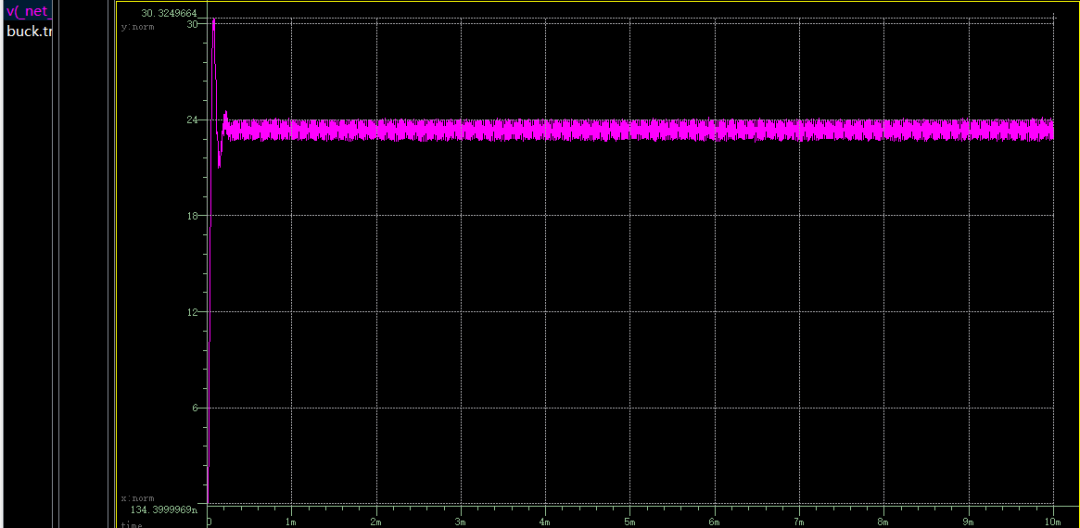Click the cursor value 30.3249664 readout
The width and height of the screenshot is (1080, 528).
point(169,13)
